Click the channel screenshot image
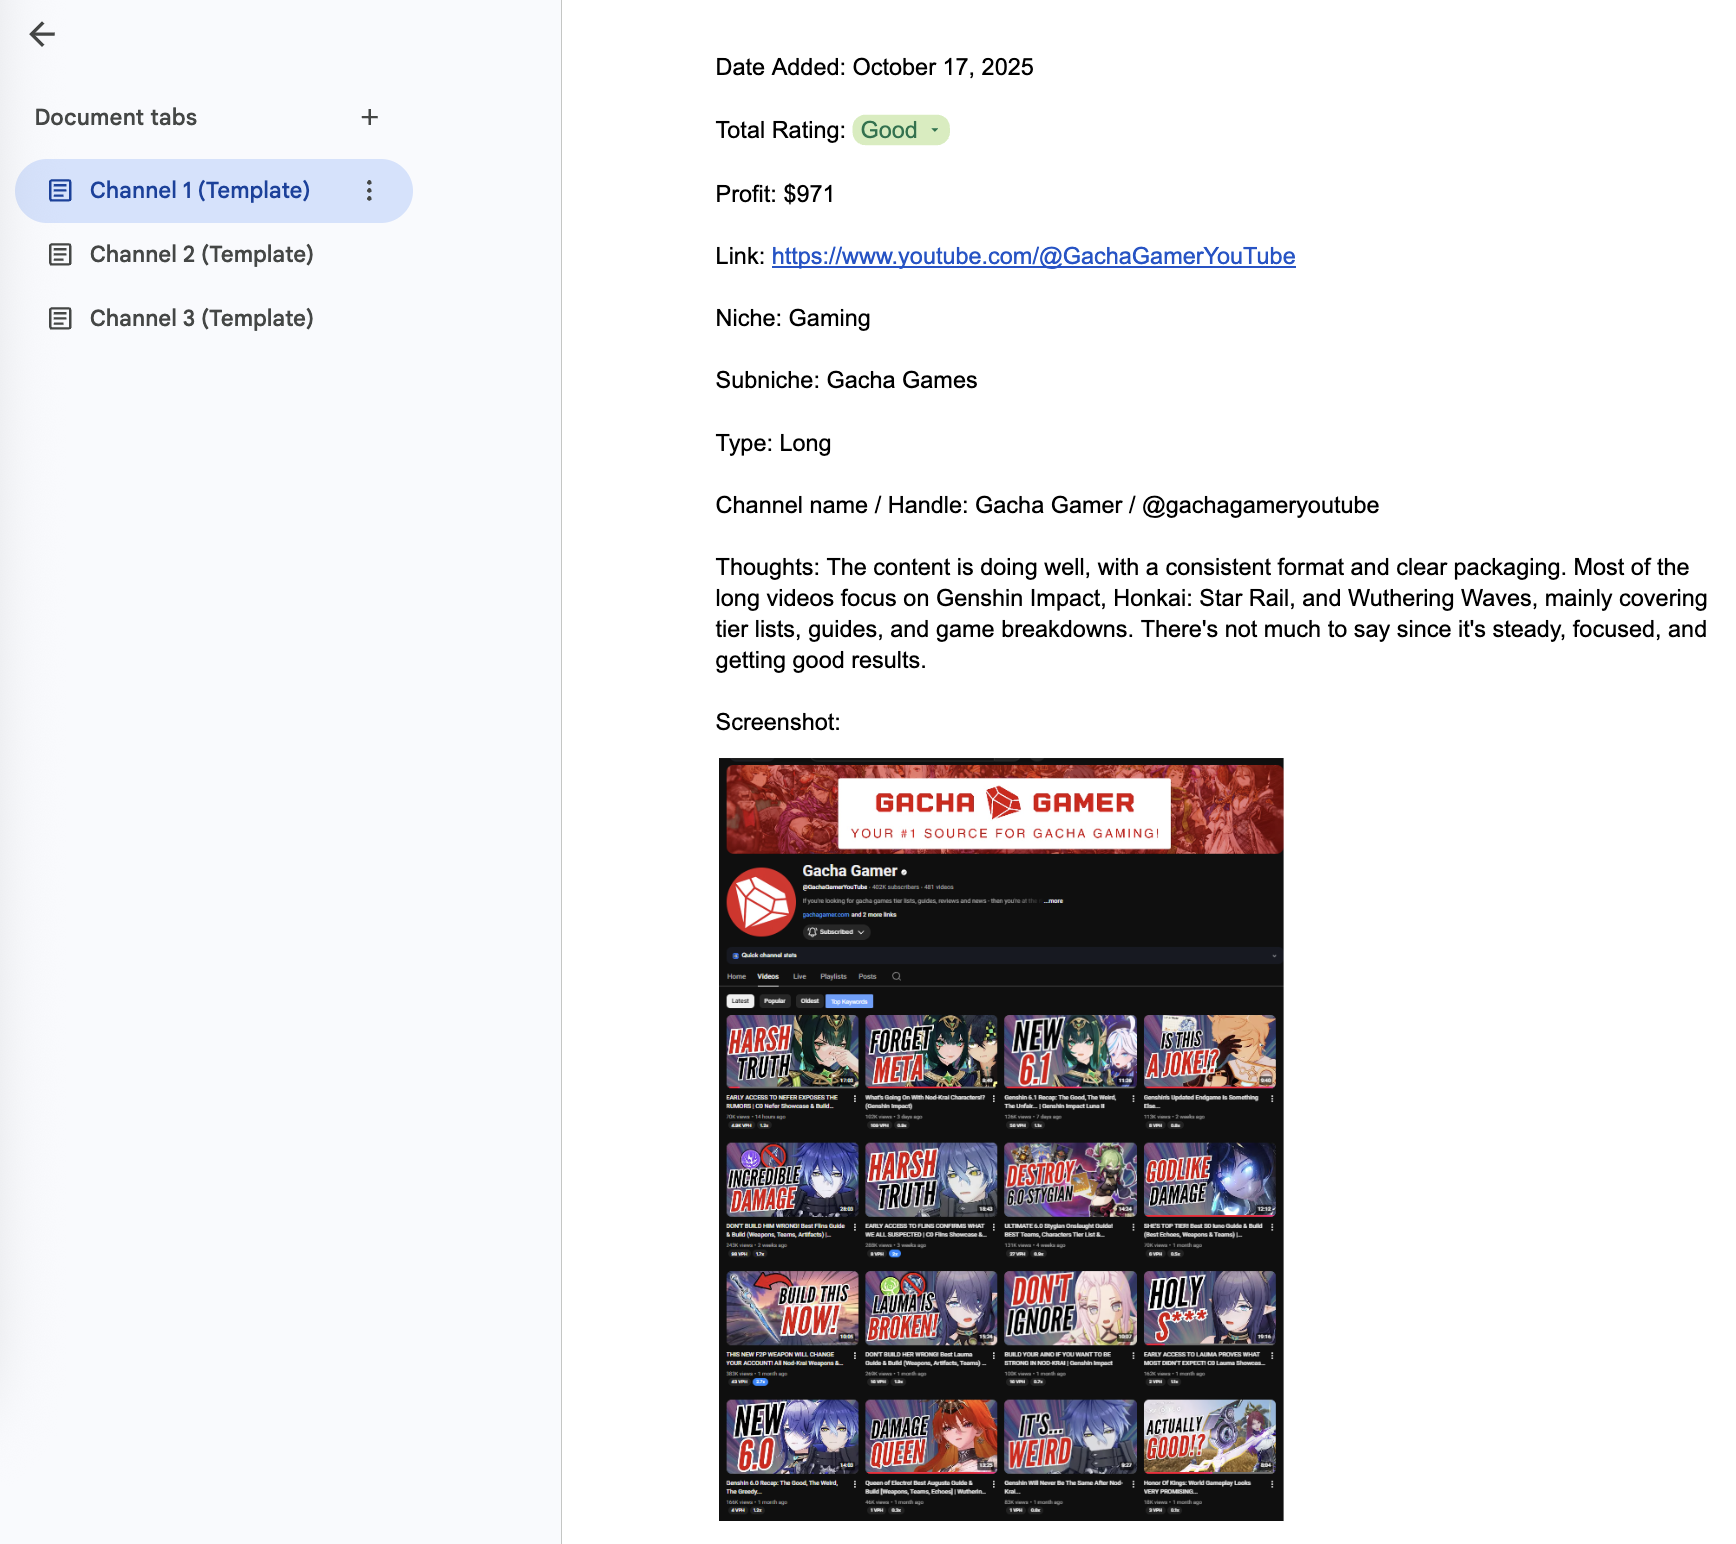Viewport: 1736px width, 1544px height. (x=1001, y=1139)
